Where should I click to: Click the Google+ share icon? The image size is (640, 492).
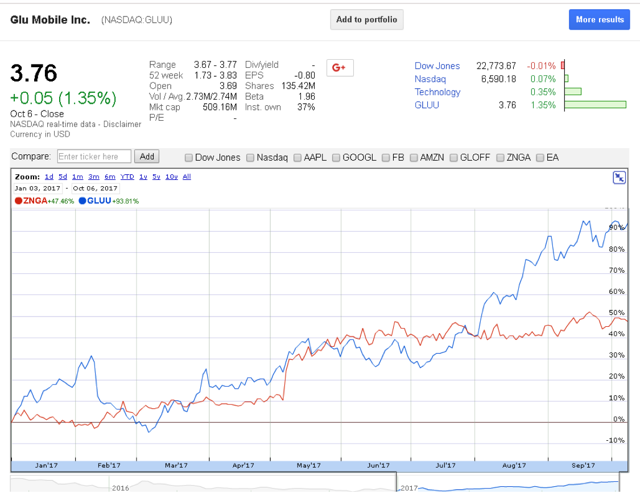[340, 68]
